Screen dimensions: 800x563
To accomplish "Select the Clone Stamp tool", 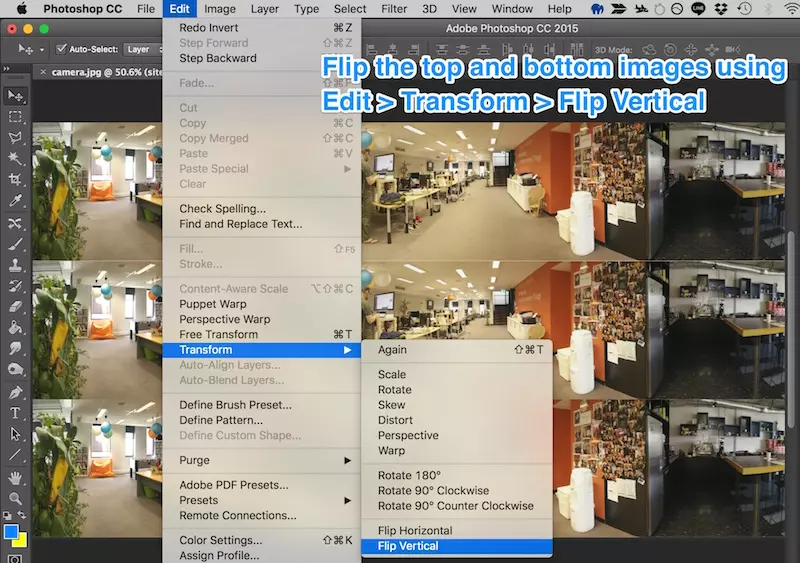I will (15, 265).
